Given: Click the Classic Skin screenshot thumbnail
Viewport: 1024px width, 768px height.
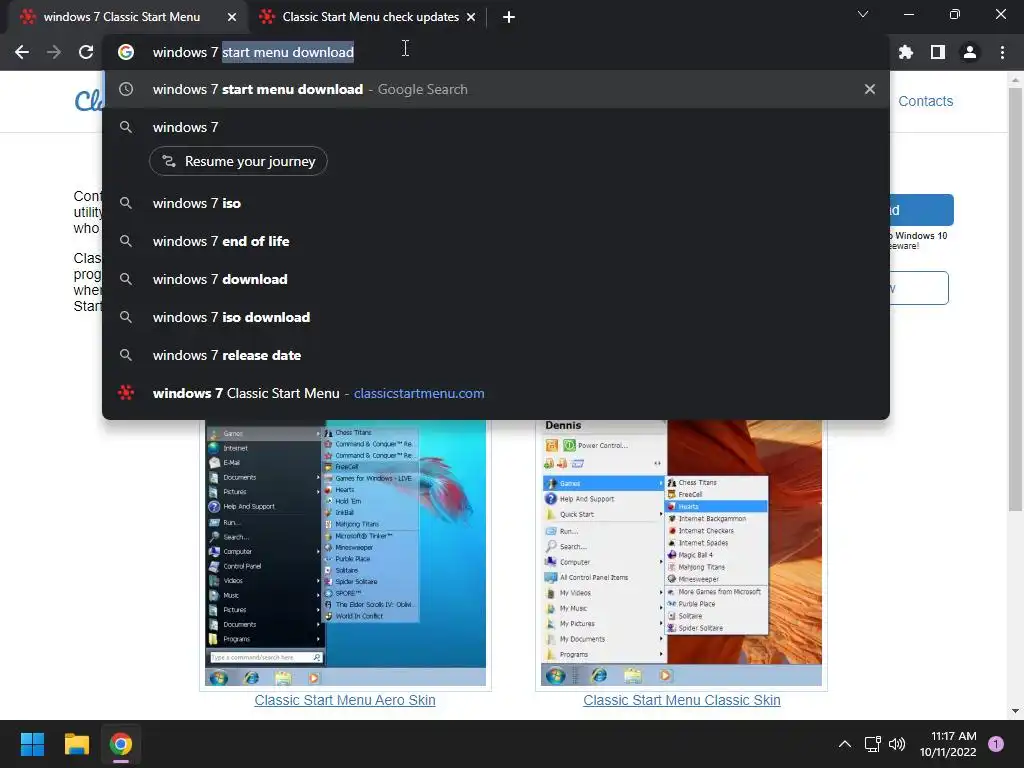Looking at the screenshot, I should coord(681,553).
